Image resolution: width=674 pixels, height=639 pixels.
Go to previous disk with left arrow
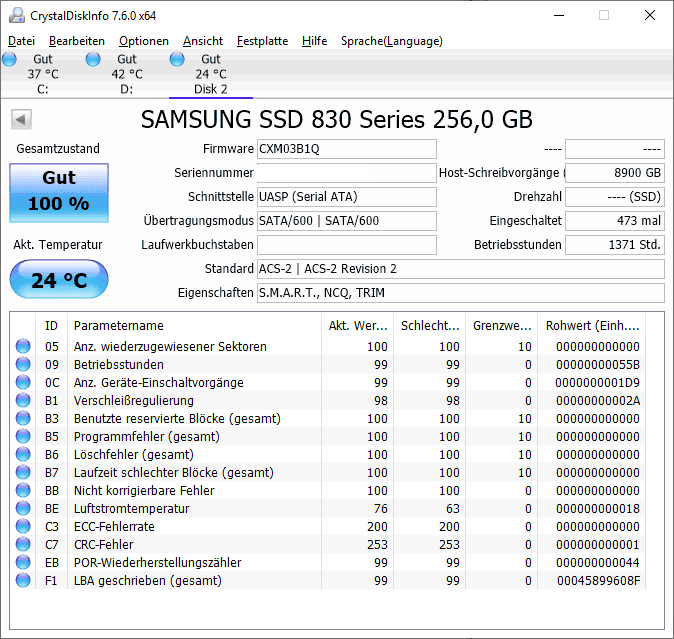tap(21, 119)
